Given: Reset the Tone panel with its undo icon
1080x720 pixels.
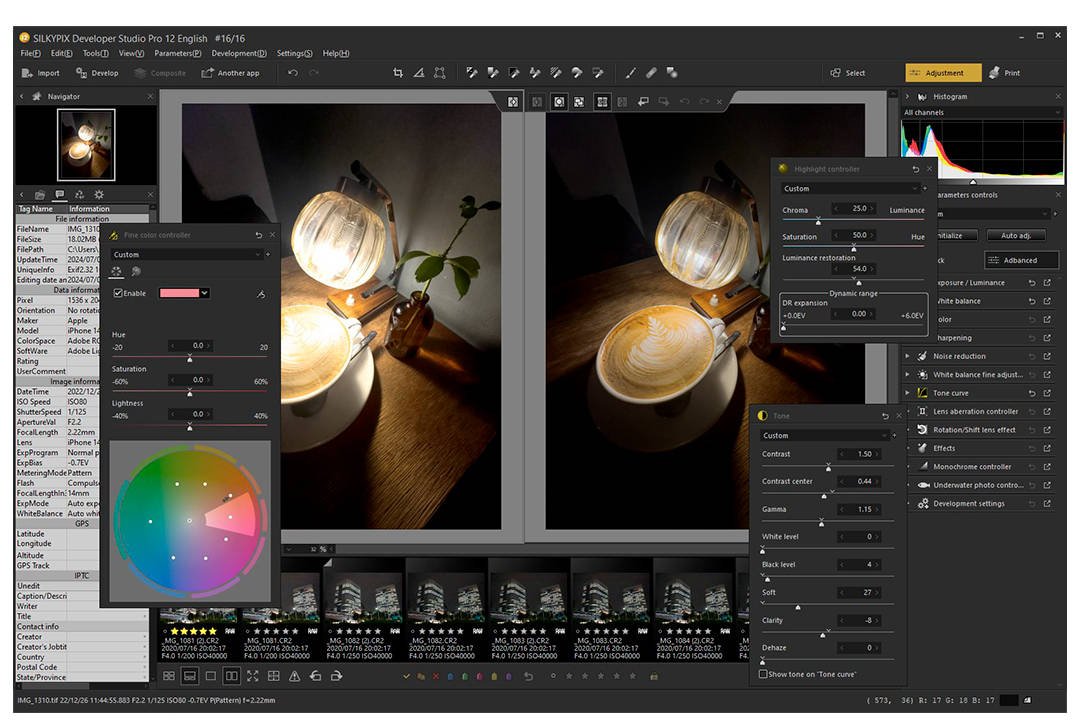Looking at the screenshot, I should 885,416.
